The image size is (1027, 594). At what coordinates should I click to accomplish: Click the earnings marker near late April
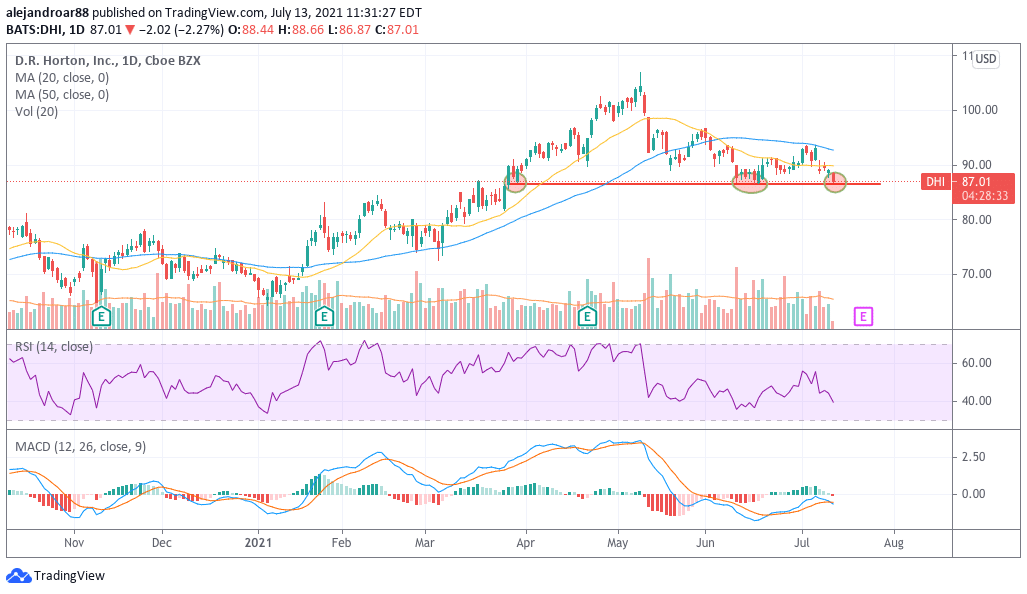click(x=588, y=317)
